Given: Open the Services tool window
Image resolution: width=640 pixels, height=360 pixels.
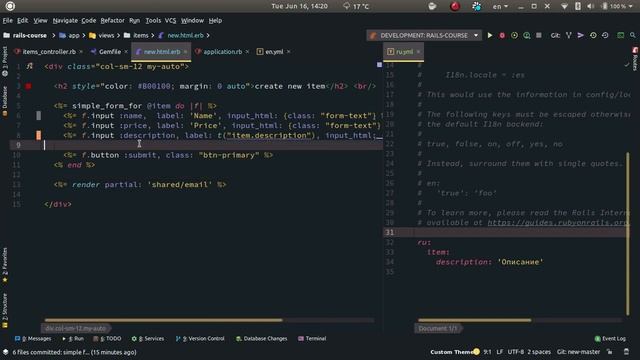Looking at the screenshot, I should coord(148,339).
